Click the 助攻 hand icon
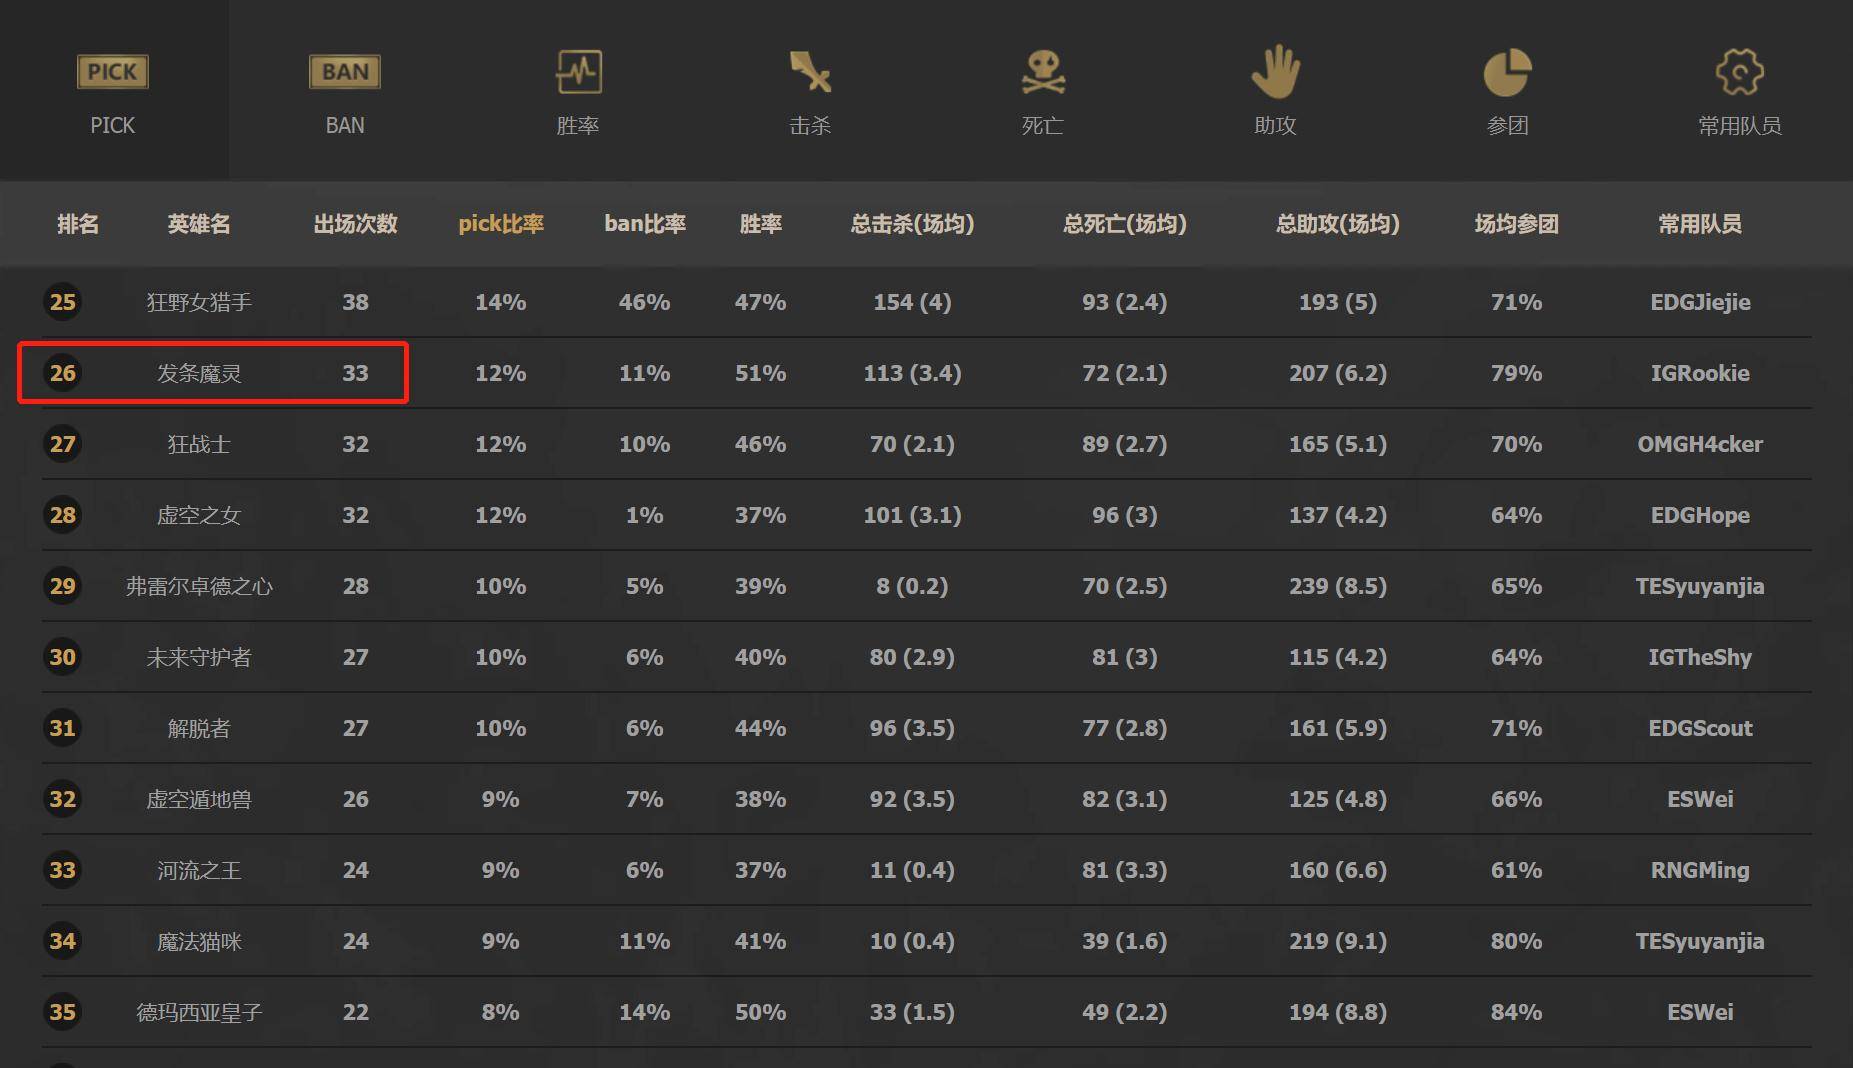The height and width of the screenshot is (1068, 1853). (1274, 70)
